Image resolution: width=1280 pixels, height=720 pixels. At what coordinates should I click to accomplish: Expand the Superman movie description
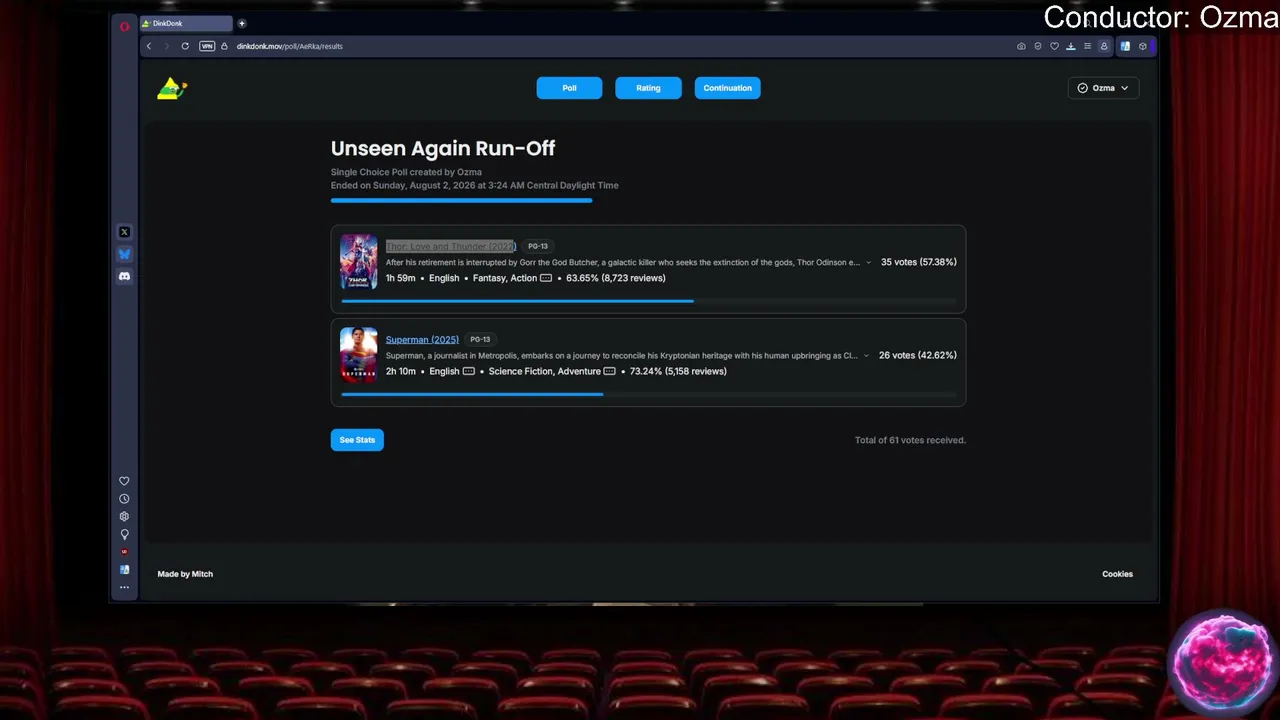866,355
